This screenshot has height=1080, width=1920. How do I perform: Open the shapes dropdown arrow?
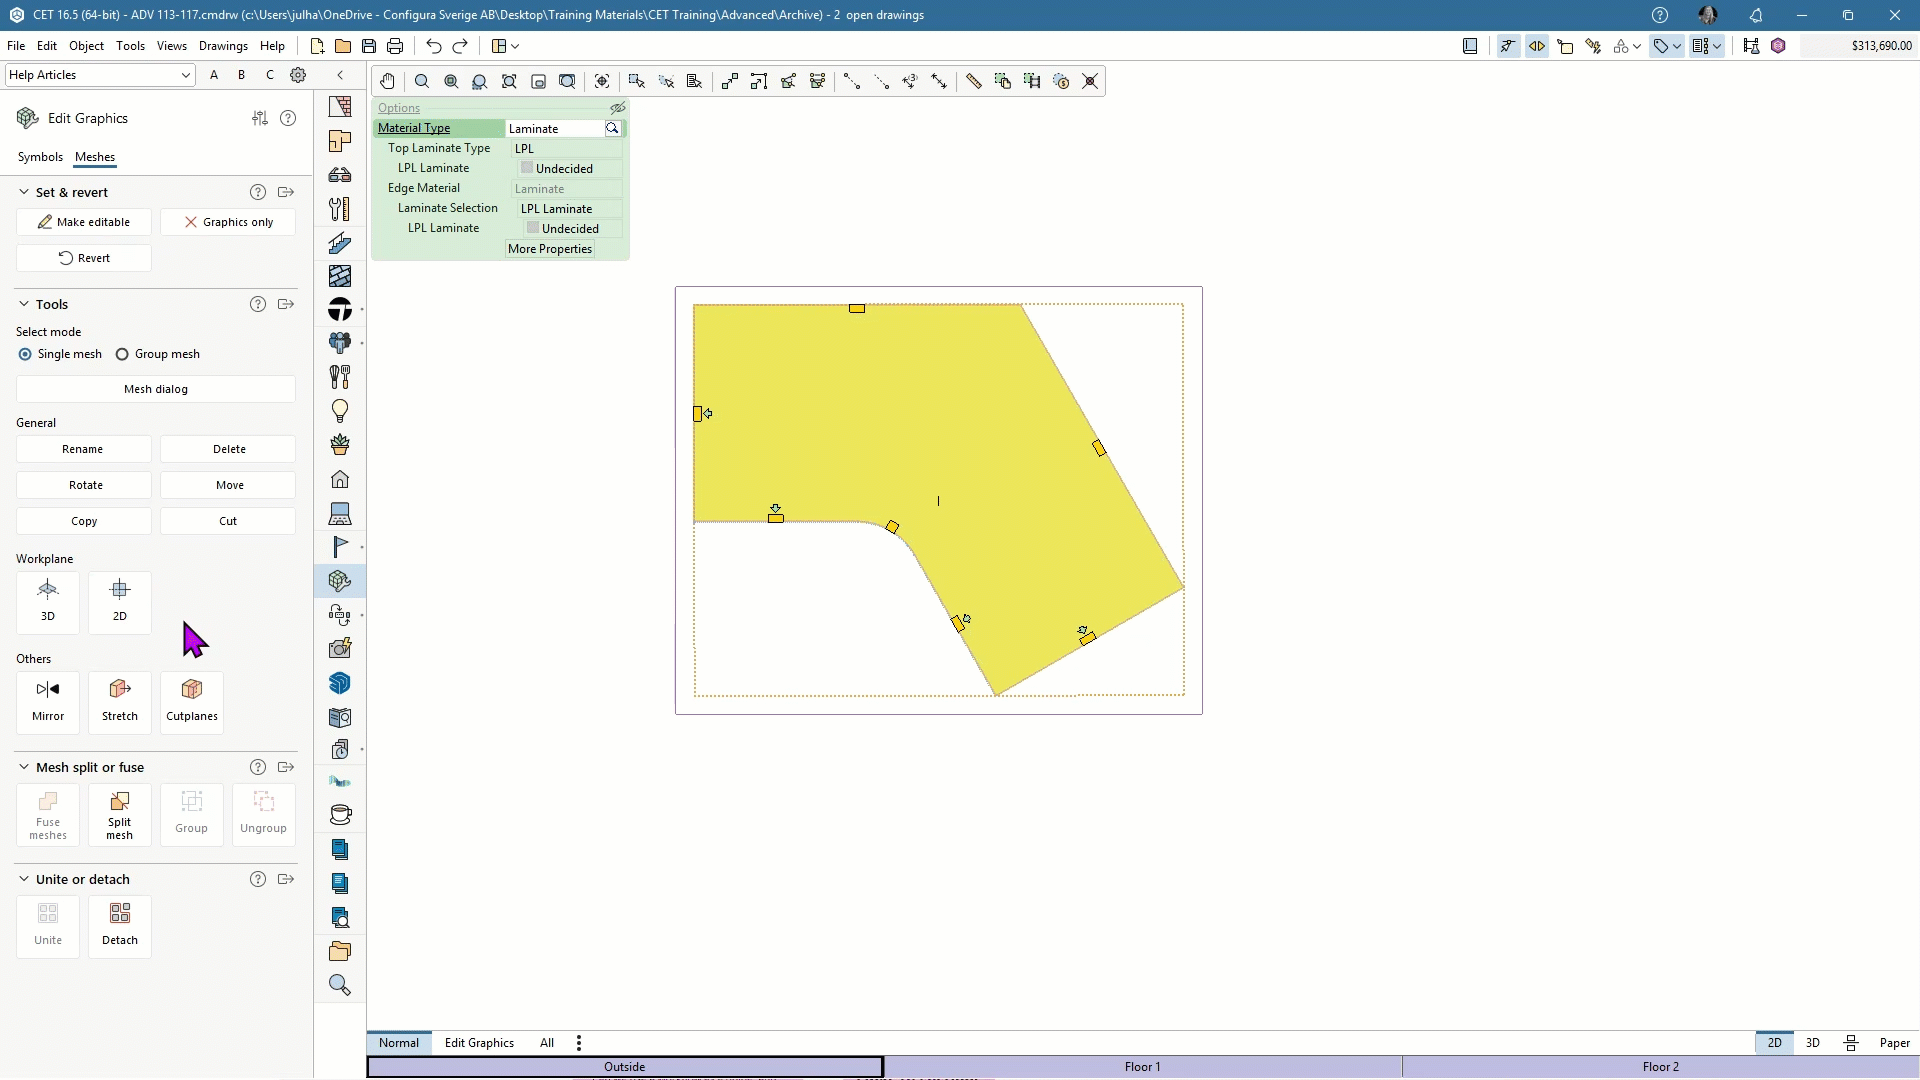point(1637,46)
